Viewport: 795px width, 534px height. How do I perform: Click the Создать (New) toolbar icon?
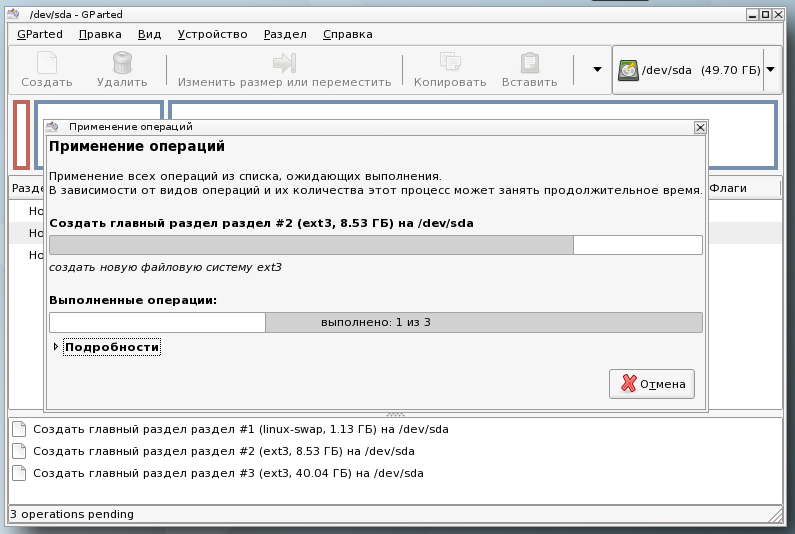pyautogui.click(x=47, y=63)
